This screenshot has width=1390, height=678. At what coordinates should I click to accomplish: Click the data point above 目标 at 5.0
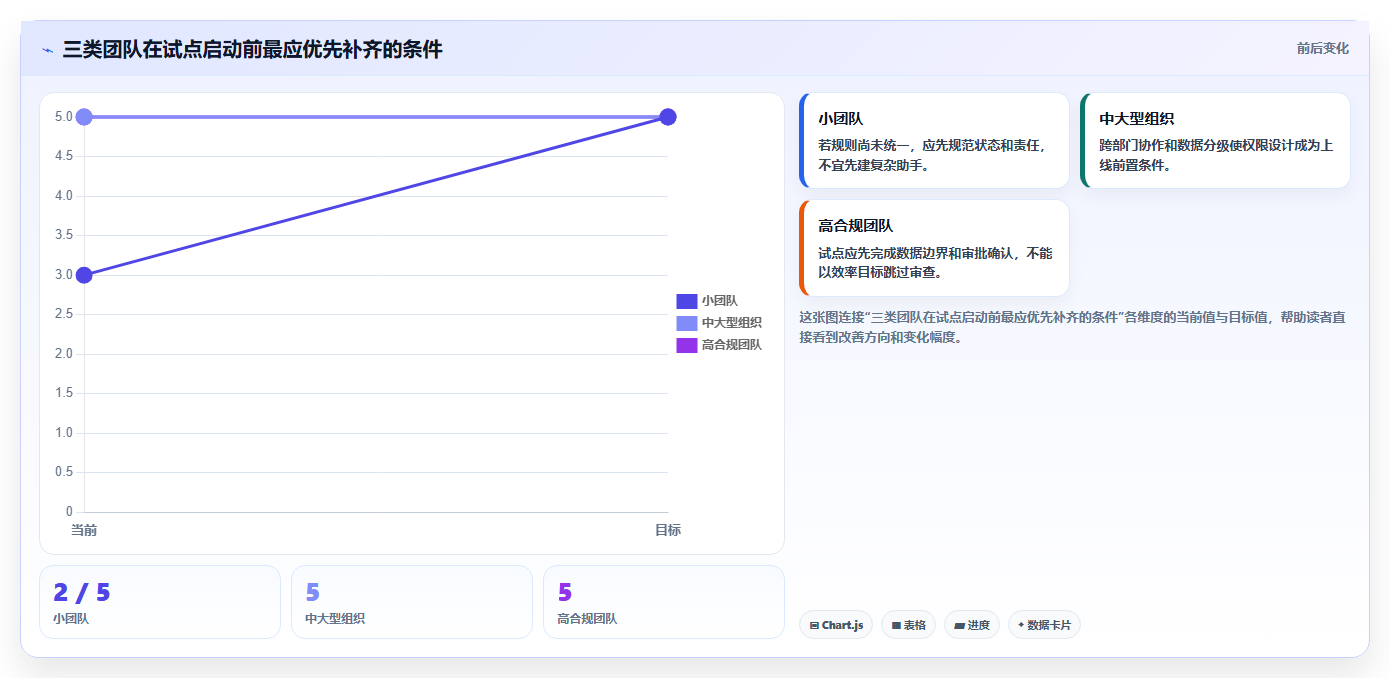click(668, 117)
